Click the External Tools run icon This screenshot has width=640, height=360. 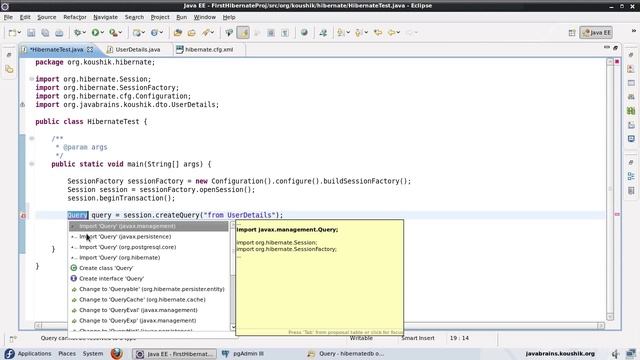pos(113,33)
